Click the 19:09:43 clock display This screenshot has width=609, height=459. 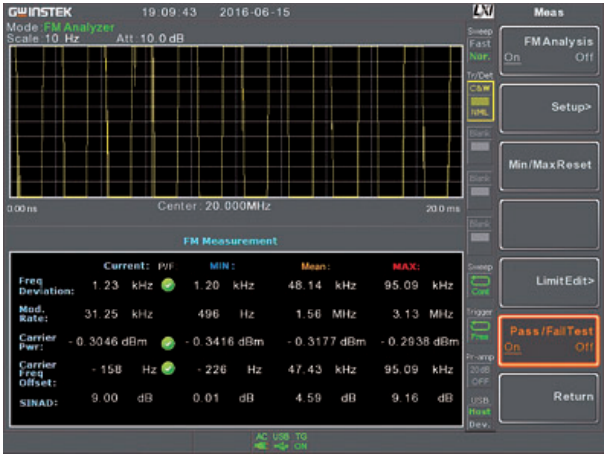click(x=169, y=12)
